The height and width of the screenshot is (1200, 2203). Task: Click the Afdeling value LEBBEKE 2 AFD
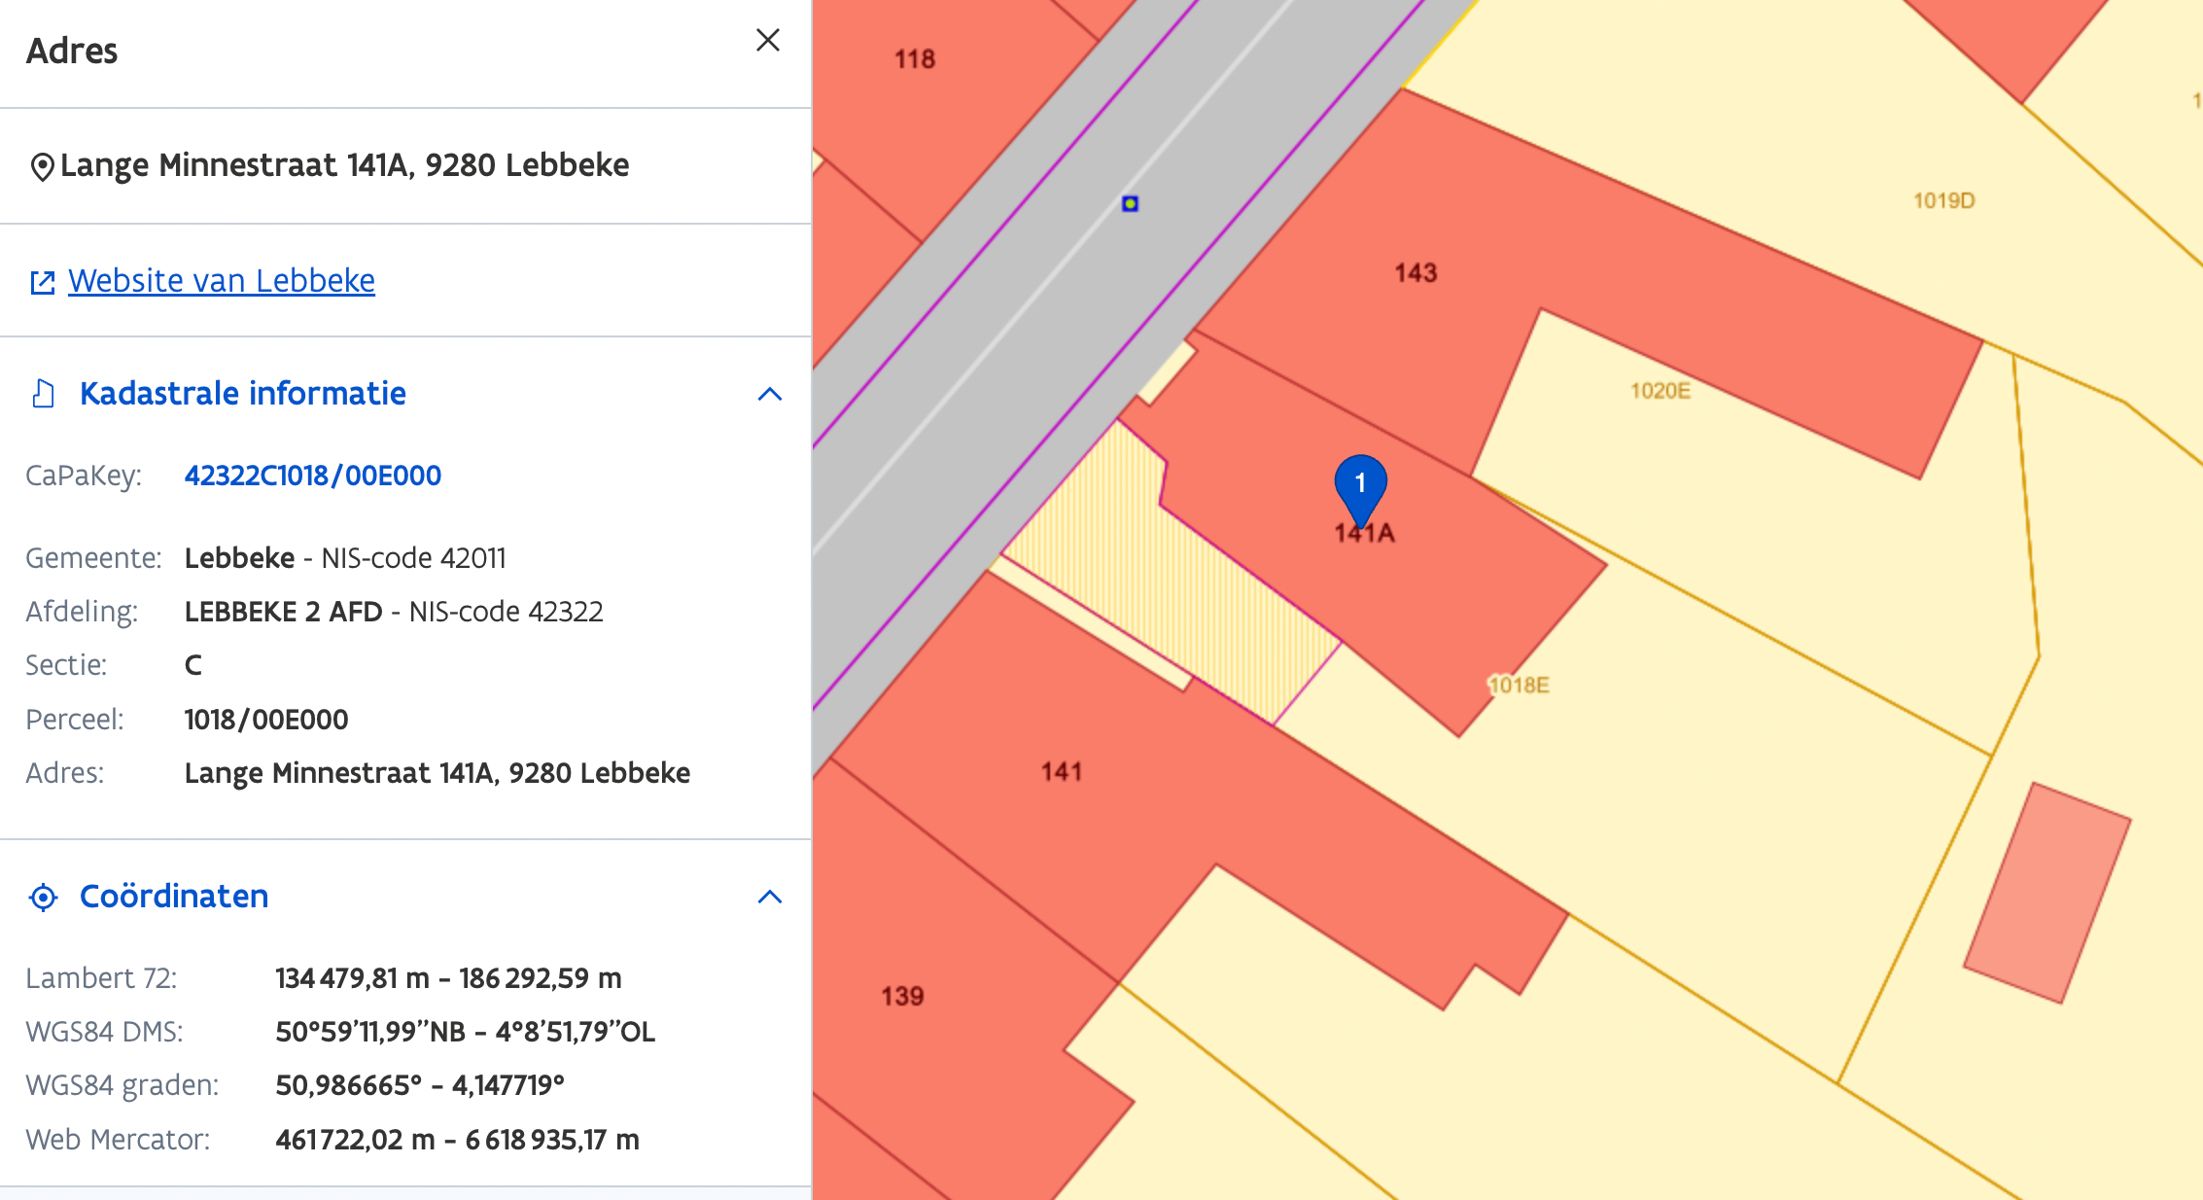(283, 612)
